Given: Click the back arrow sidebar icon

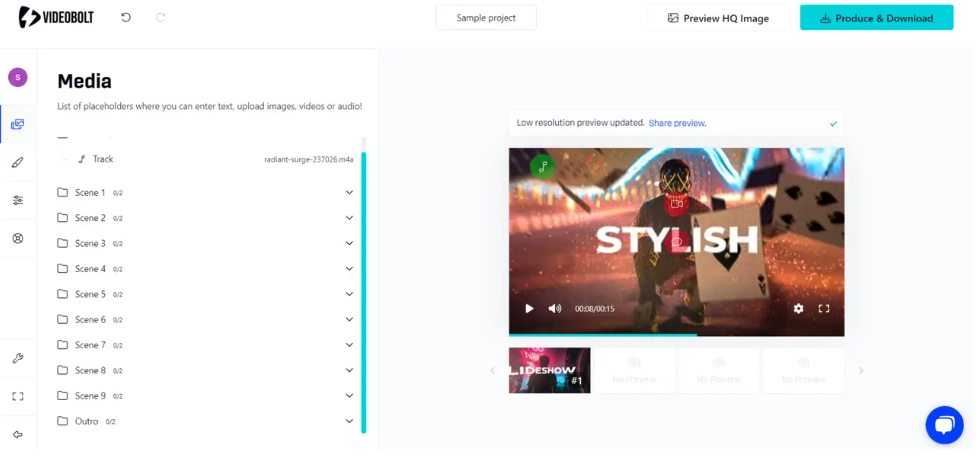Looking at the screenshot, I should pos(17,434).
